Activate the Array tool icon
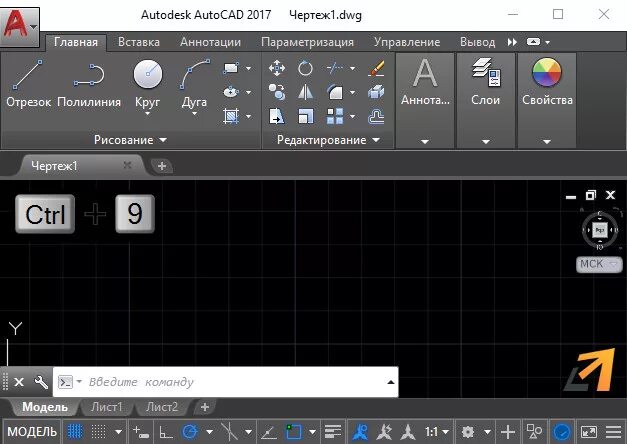 pyautogui.click(x=335, y=116)
